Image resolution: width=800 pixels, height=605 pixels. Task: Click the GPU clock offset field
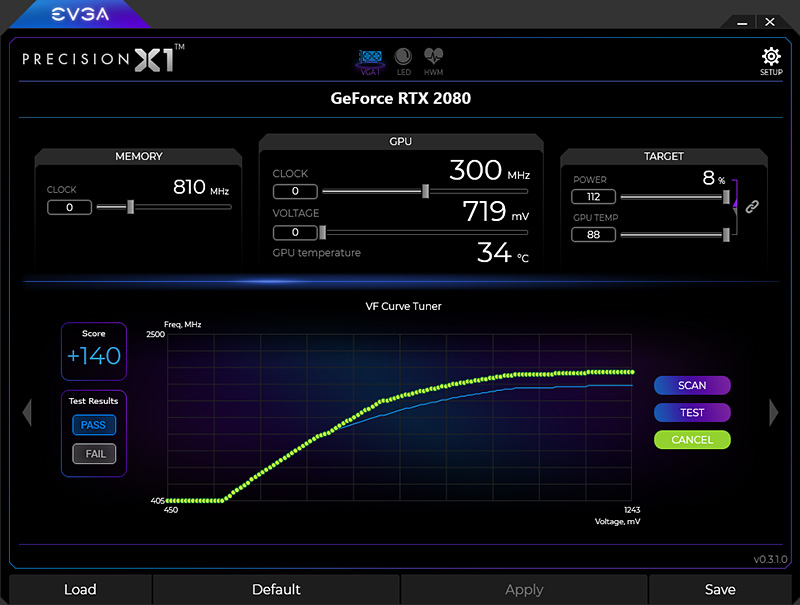[295, 191]
